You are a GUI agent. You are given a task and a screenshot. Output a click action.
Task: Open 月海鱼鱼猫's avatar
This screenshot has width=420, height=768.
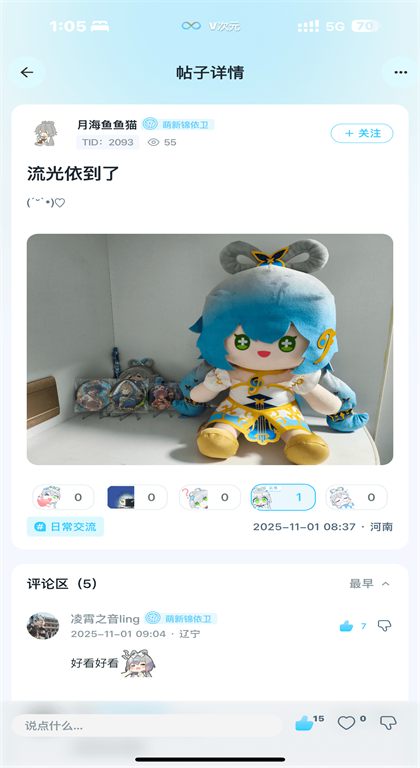click(46, 134)
